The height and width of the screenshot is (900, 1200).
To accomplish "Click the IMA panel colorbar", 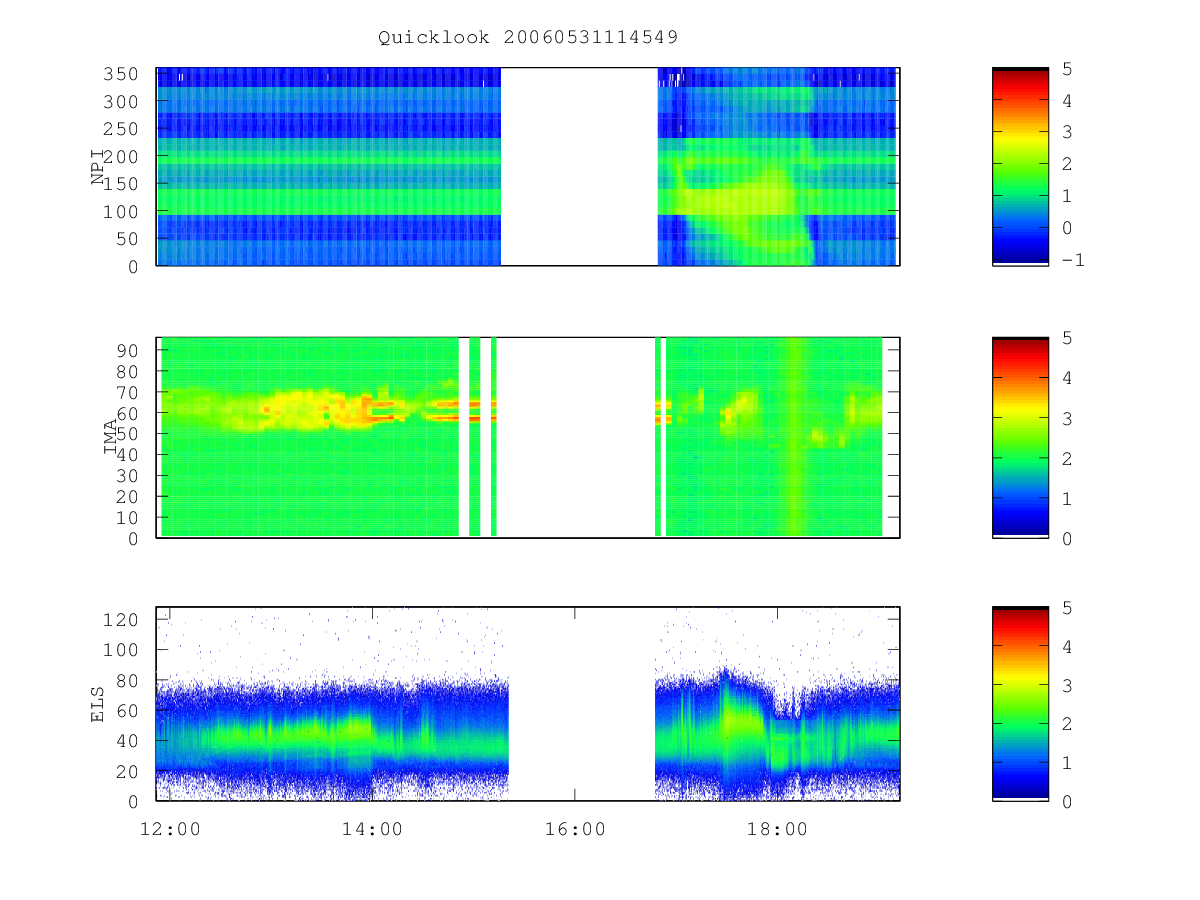I will tap(1020, 438).
